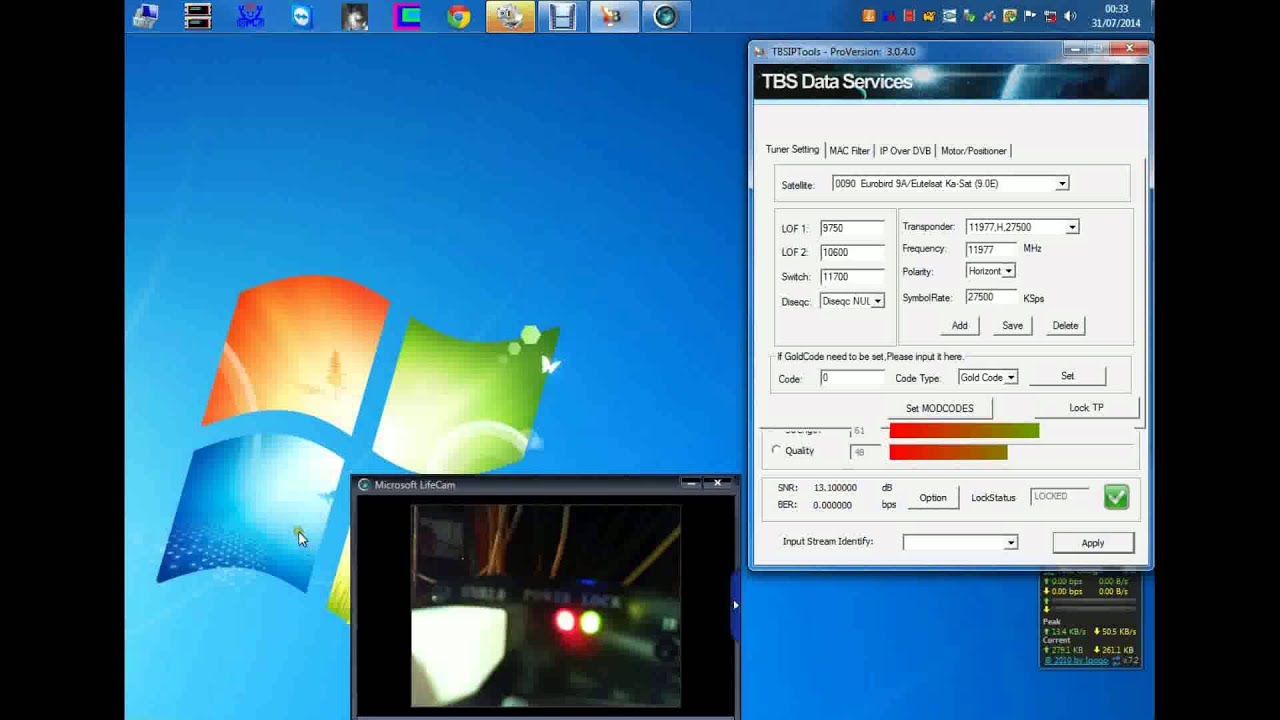The width and height of the screenshot is (1280, 720).
Task: Click the Switch frequency input field
Action: [x=852, y=277]
